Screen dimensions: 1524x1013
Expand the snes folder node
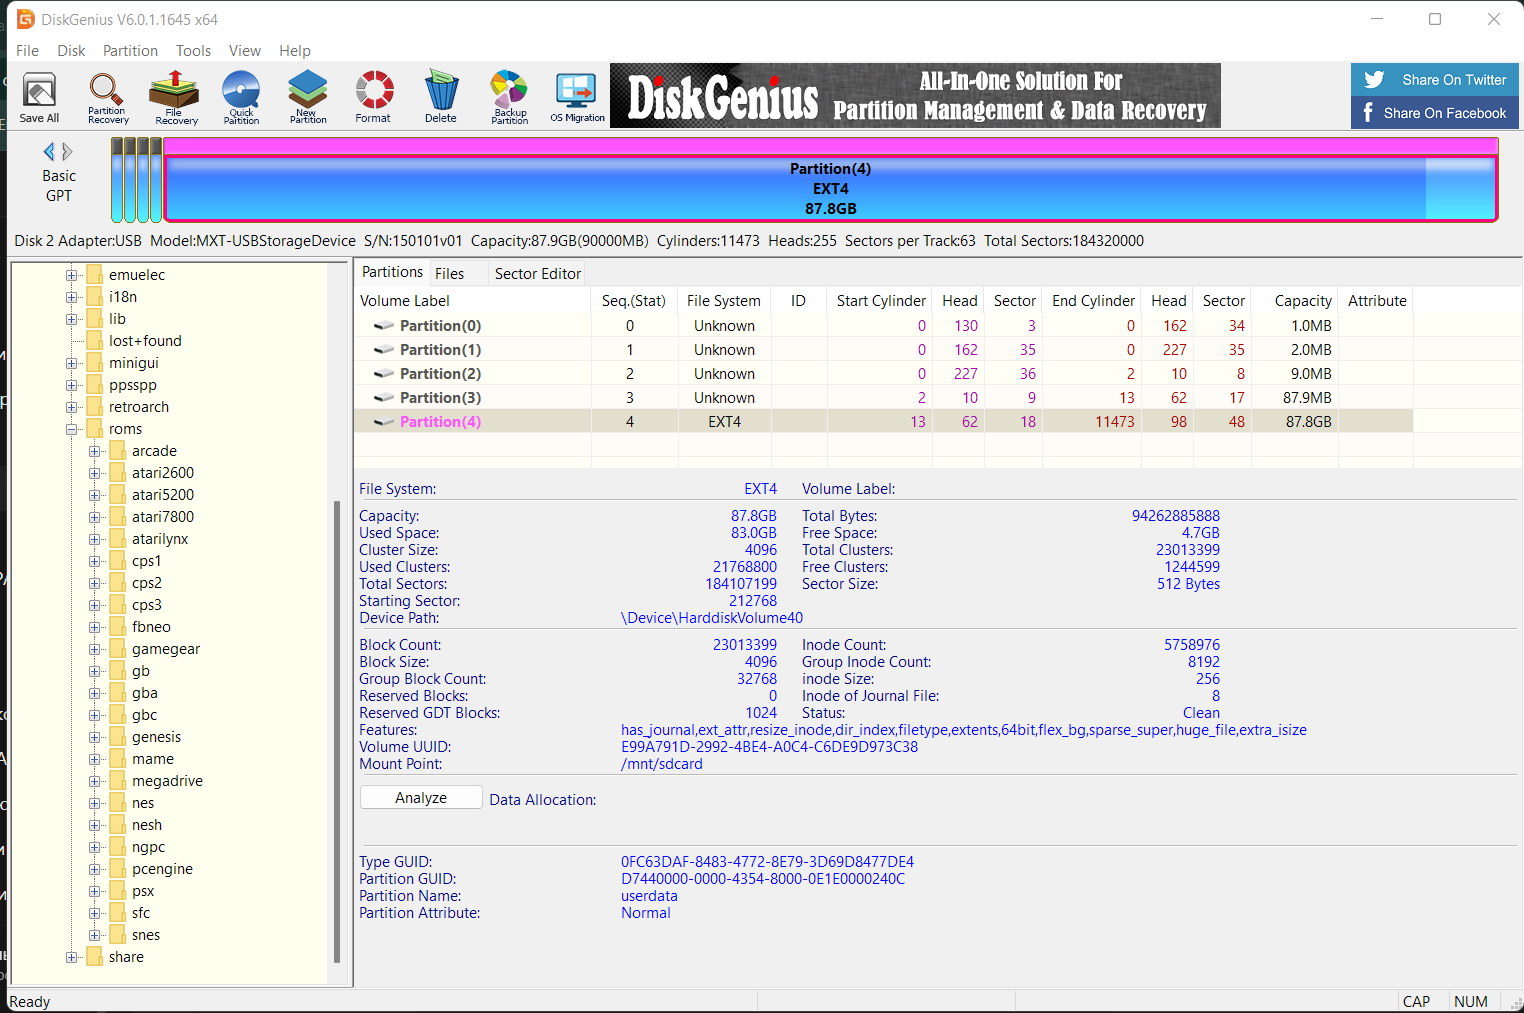(x=95, y=935)
